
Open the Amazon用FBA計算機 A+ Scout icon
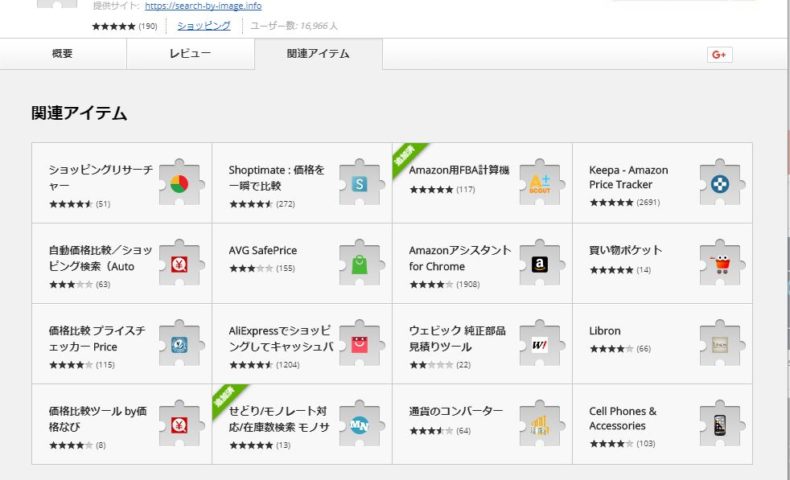tap(540, 184)
